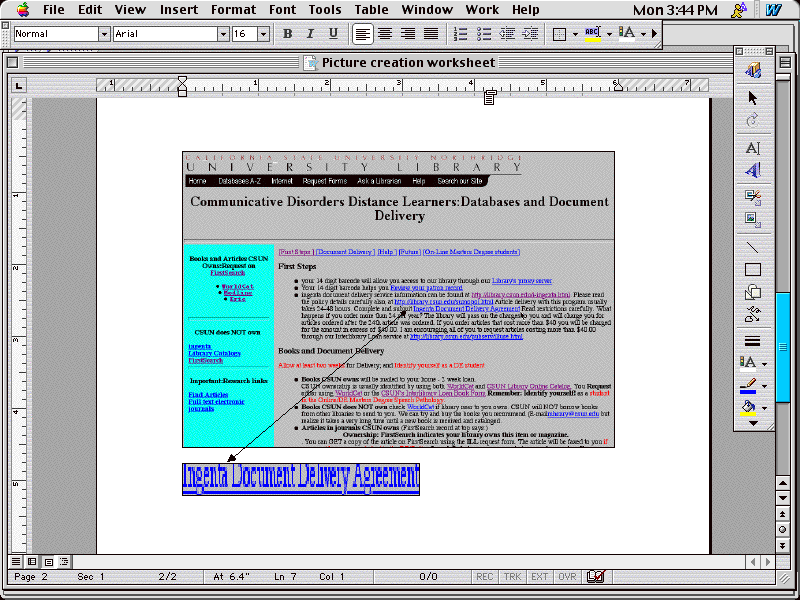Open the Line Style tool
The image size is (800, 600).
coord(753,341)
